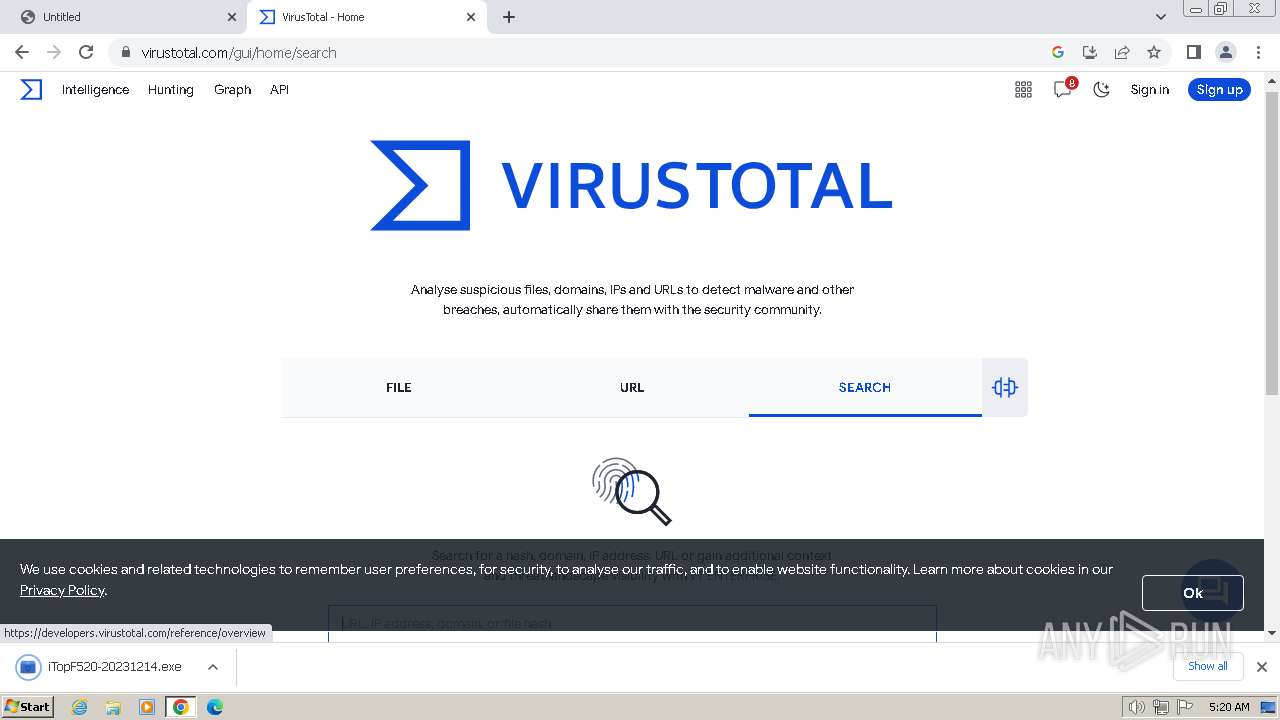Toggle dark mode with the moon icon

pos(1102,90)
